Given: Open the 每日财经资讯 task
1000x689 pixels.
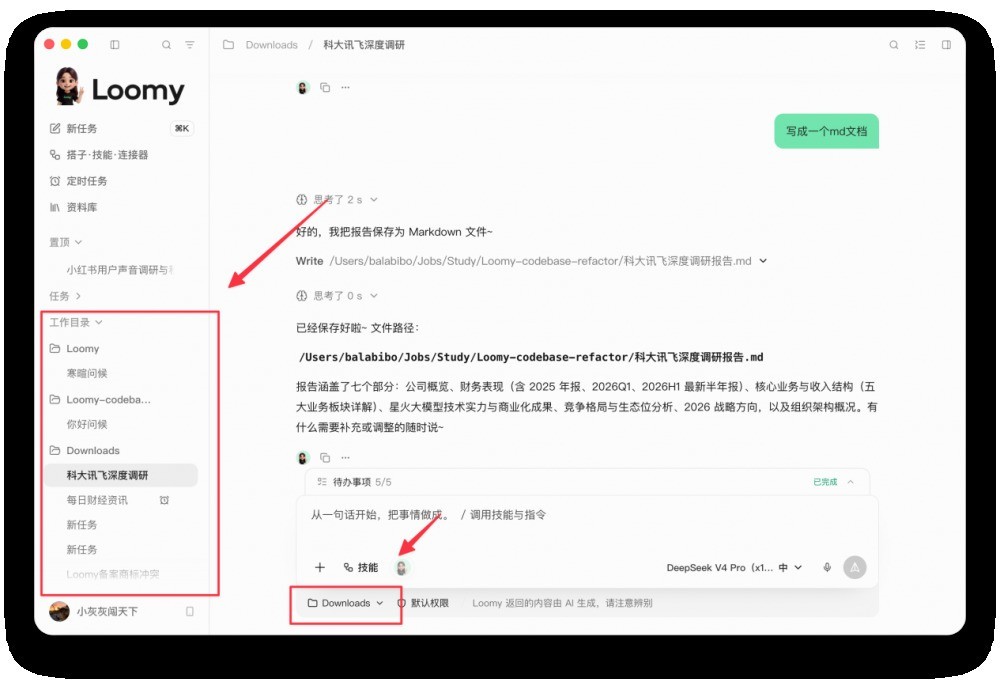Looking at the screenshot, I should (x=97, y=500).
